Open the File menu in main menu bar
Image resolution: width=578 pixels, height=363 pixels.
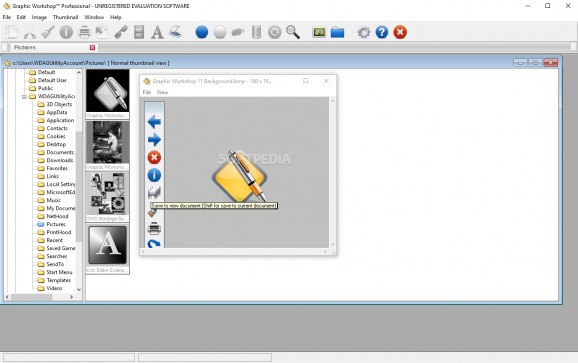click(x=7, y=17)
